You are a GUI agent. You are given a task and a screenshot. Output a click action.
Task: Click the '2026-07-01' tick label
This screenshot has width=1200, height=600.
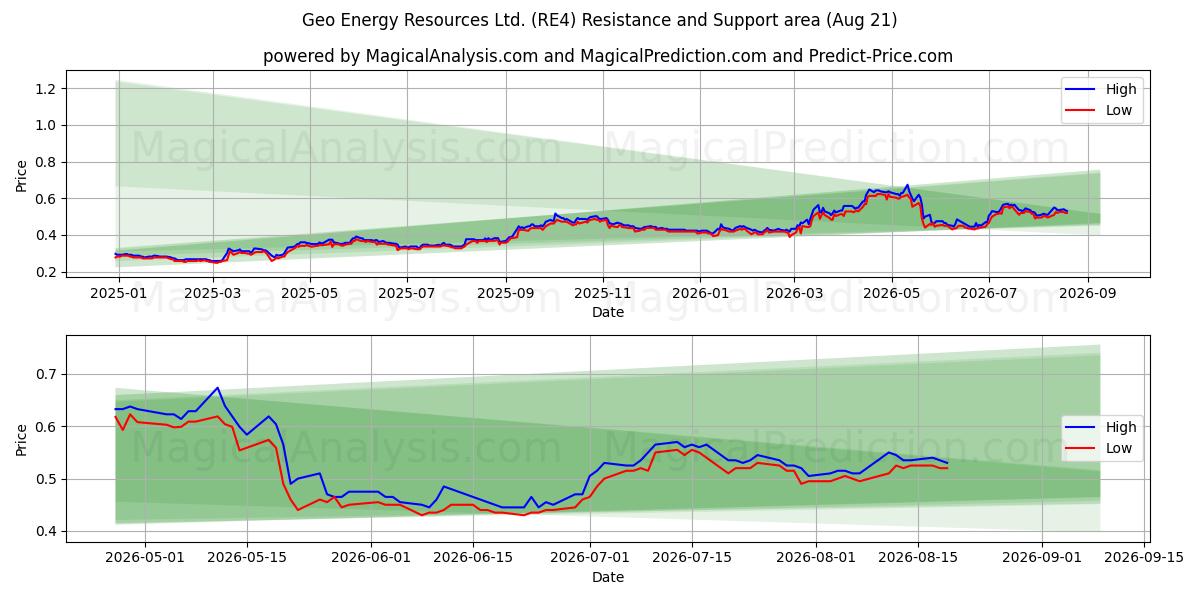point(590,558)
